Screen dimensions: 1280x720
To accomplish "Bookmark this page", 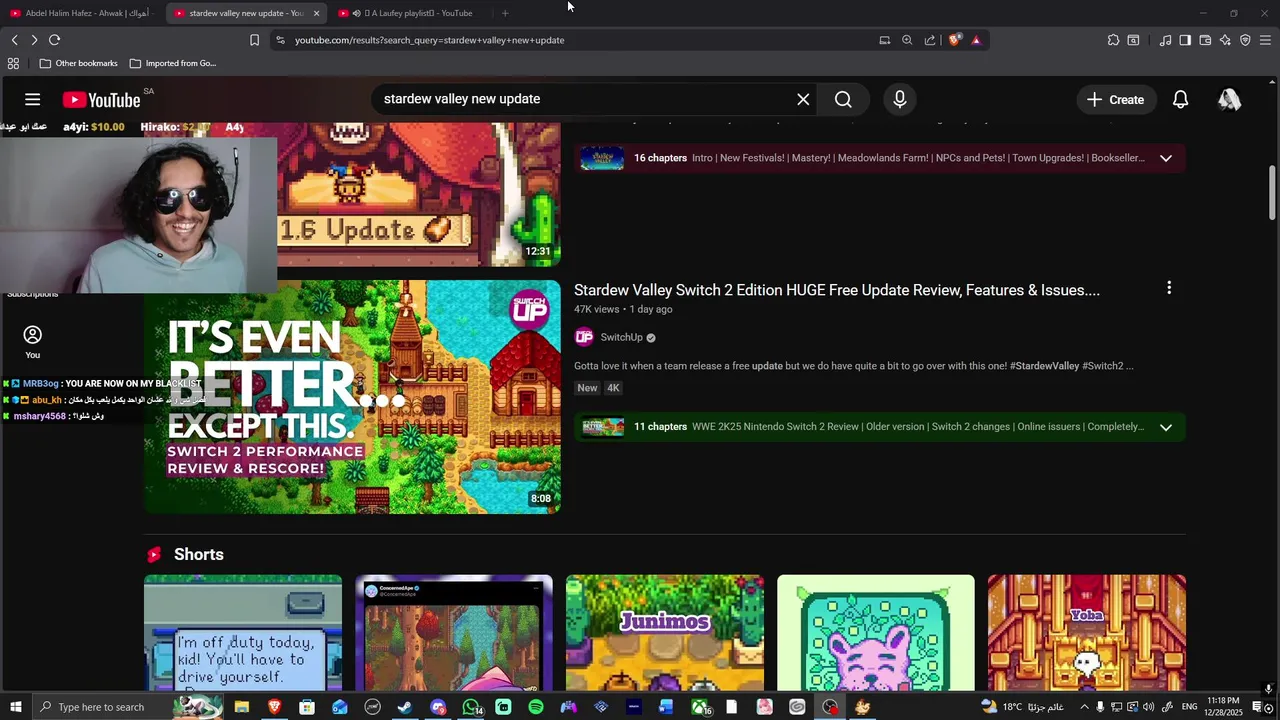I will click(x=254, y=40).
